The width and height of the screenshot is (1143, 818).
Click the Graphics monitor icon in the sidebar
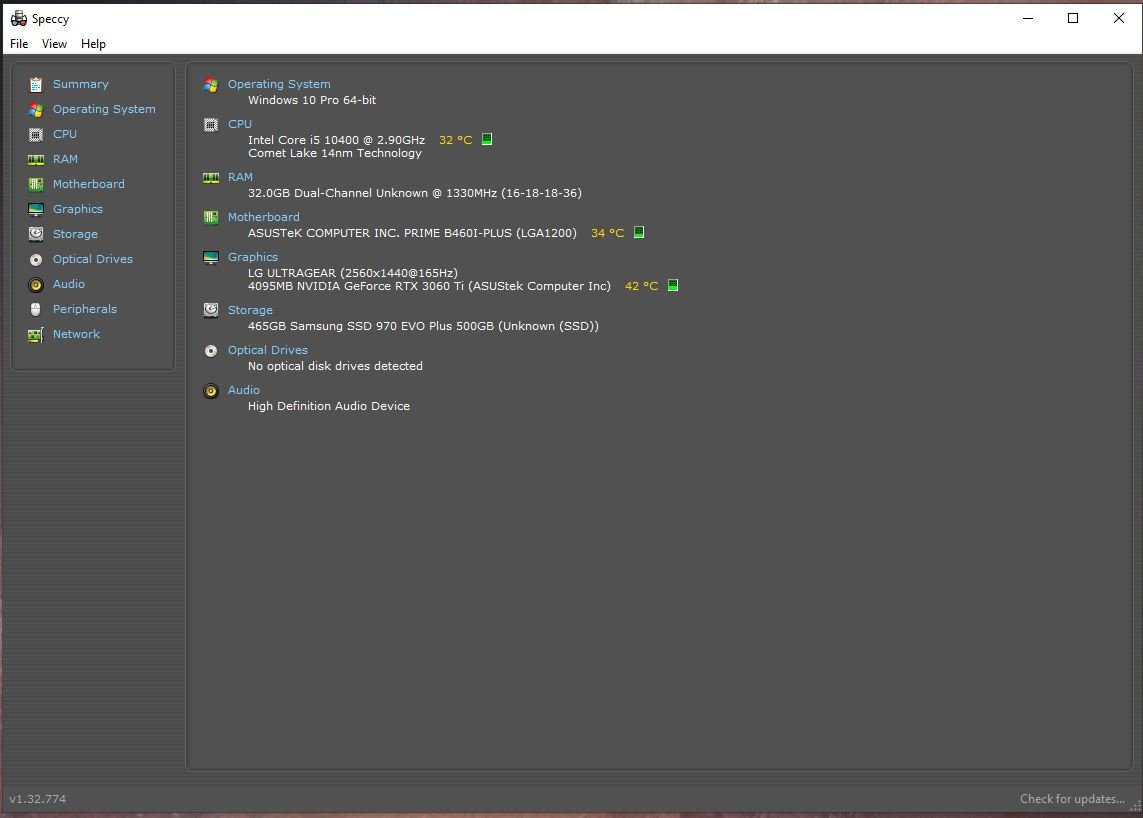click(36, 209)
